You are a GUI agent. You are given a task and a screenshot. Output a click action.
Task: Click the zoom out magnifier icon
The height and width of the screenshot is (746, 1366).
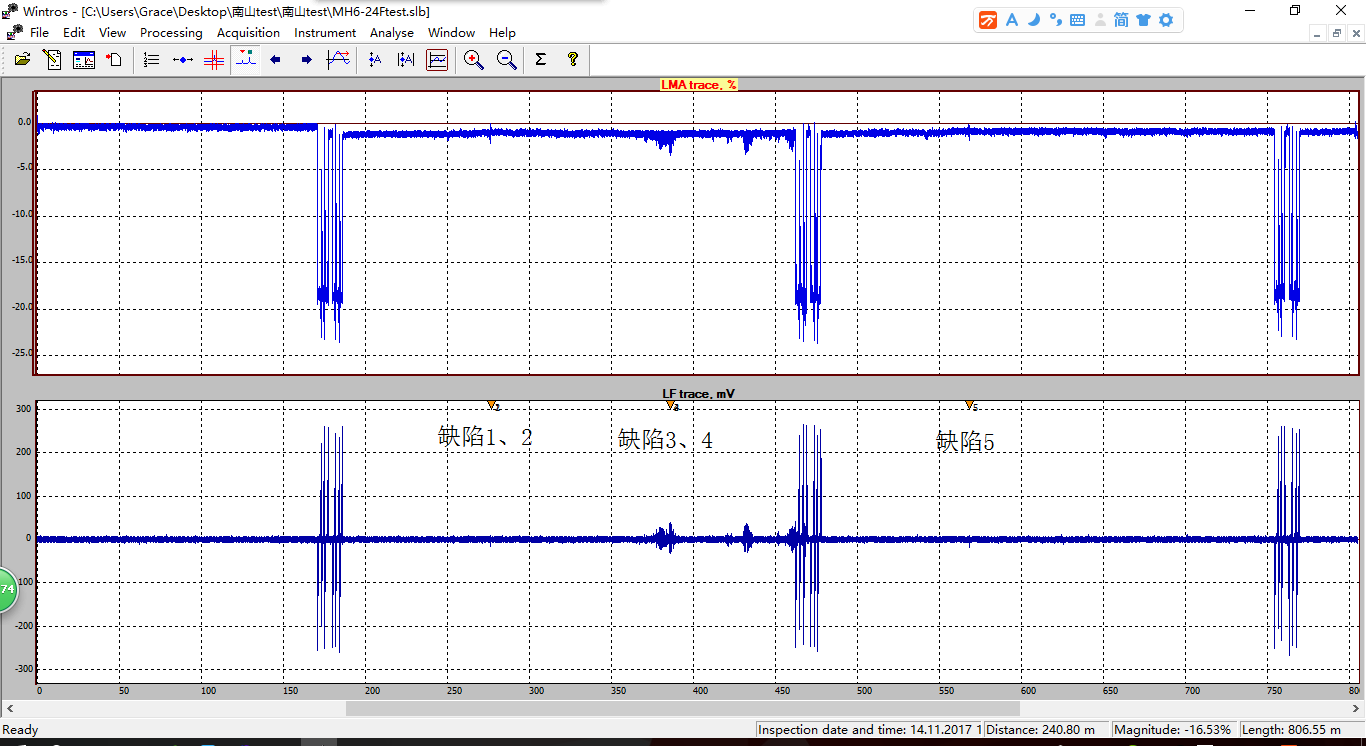coord(507,60)
